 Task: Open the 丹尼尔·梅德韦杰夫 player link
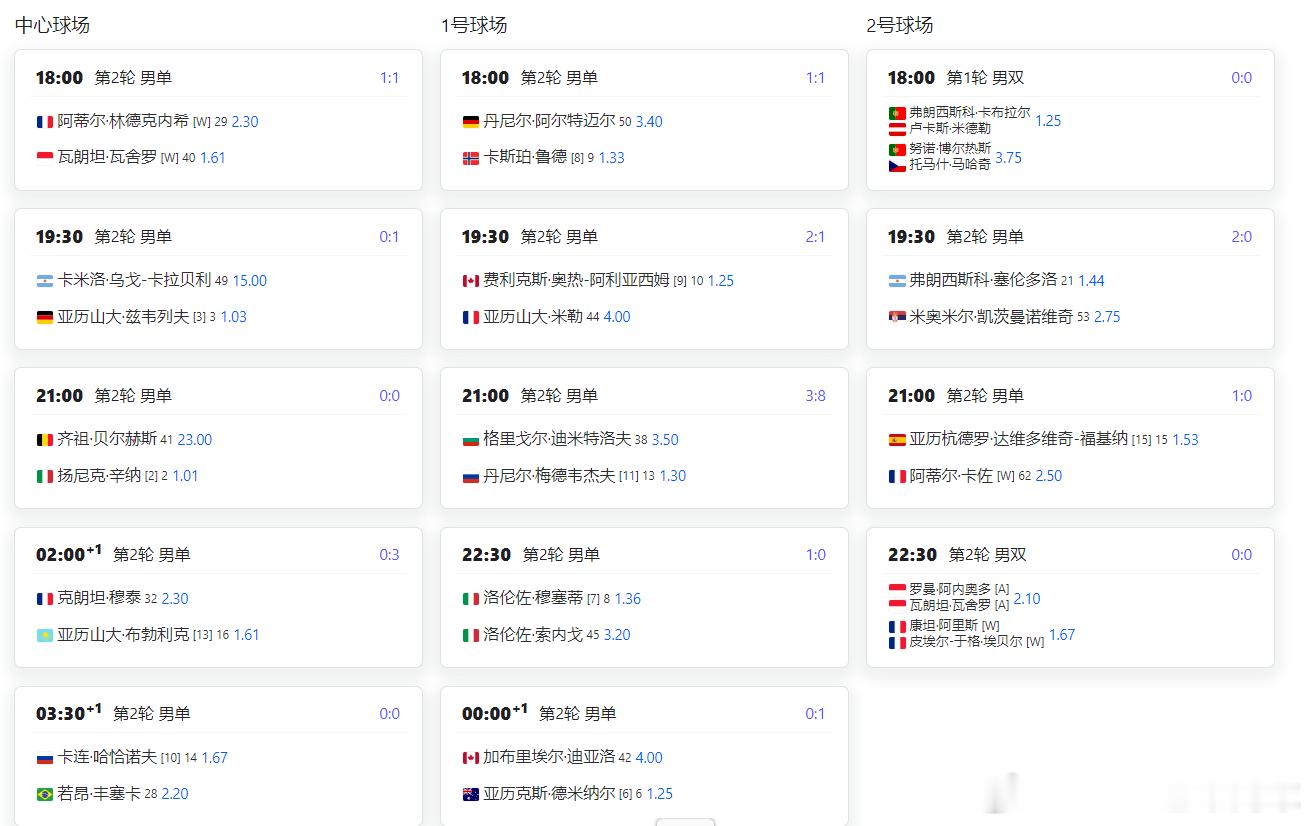(549, 476)
